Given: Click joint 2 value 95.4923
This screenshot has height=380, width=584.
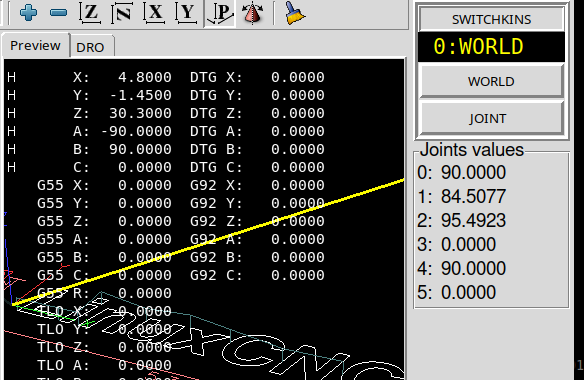Looking at the screenshot, I should pyautogui.click(x=473, y=220).
